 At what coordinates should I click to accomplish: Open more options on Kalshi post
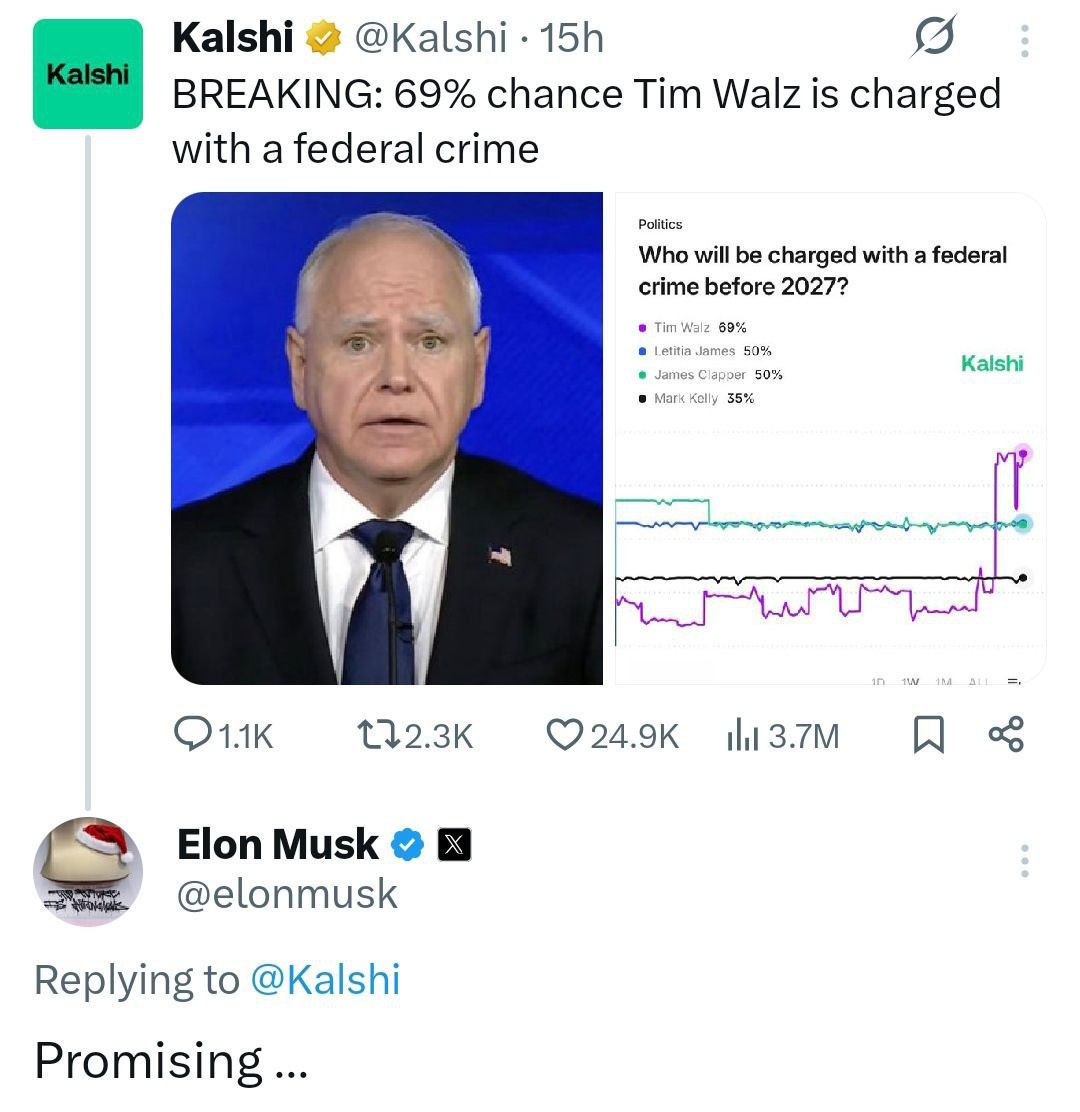tap(1025, 41)
